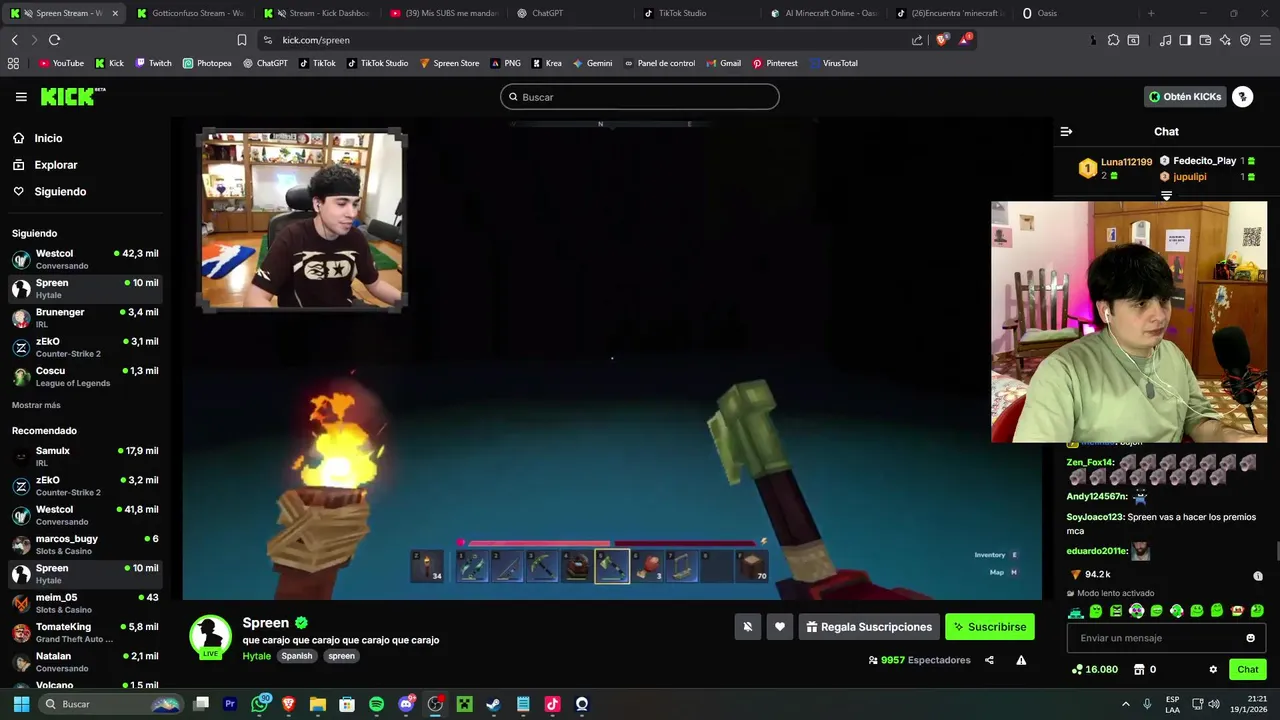Open WhatsApp from the taskbar
1280x720 pixels.
click(260, 704)
